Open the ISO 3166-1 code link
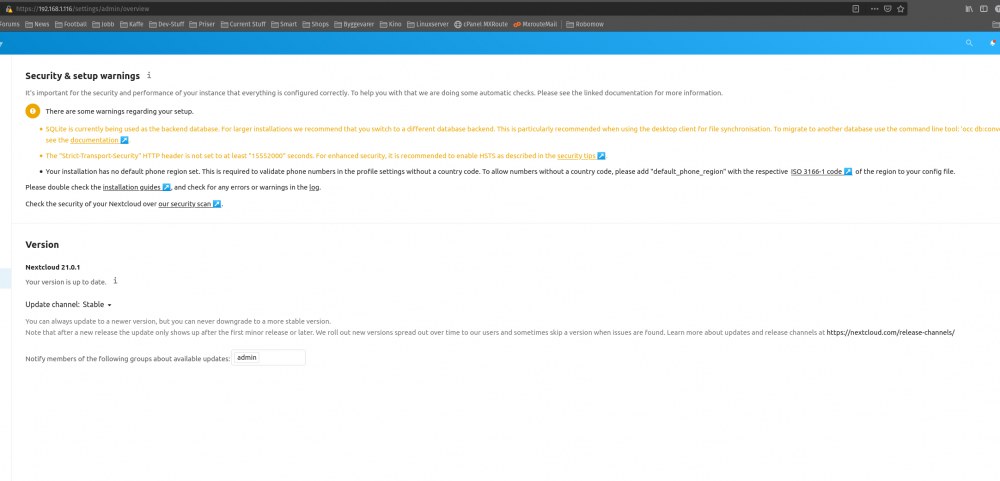 click(821, 172)
